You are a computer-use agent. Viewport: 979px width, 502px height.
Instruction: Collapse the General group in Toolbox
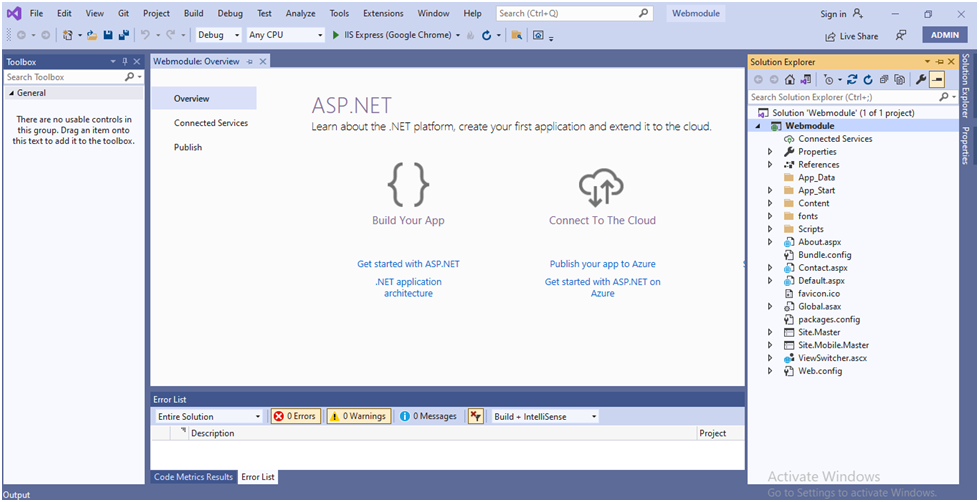click(12, 93)
